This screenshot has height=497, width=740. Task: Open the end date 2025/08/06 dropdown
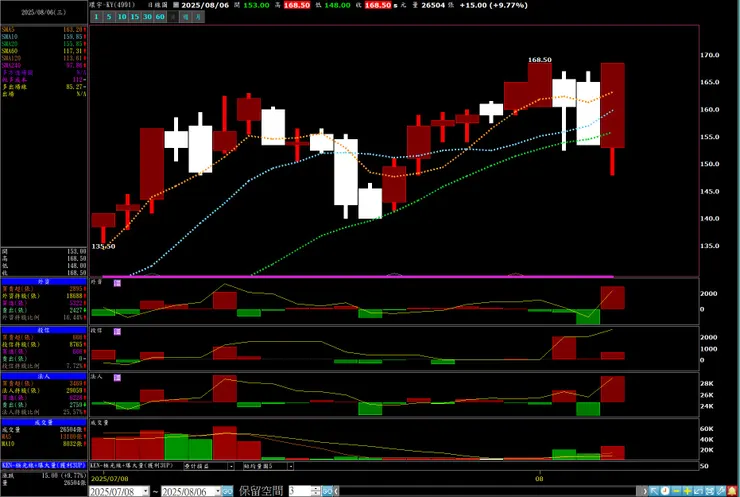[x=218, y=491]
